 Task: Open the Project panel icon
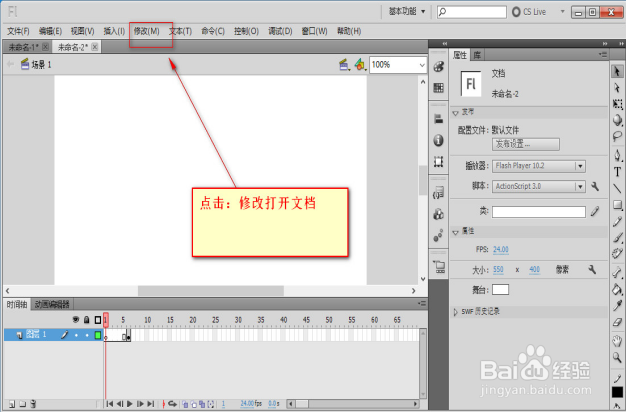[439, 266]
